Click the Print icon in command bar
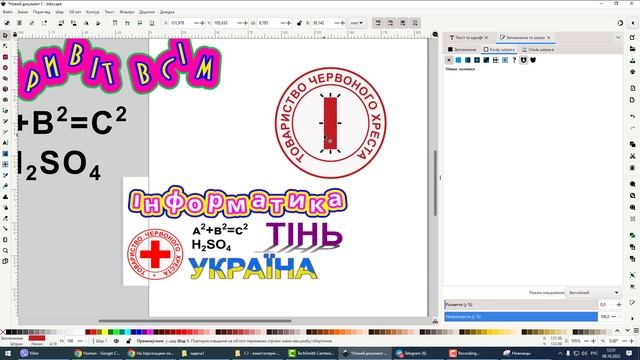 [632, 72]
